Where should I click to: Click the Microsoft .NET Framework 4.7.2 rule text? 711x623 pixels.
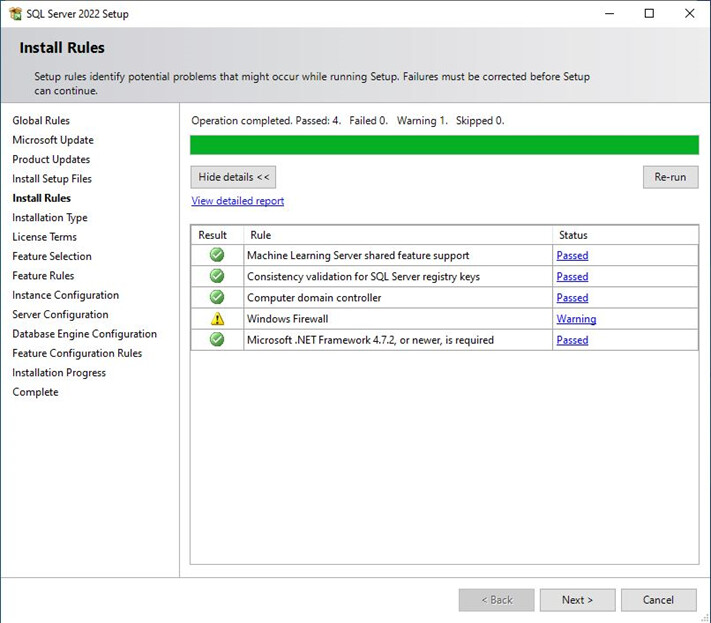click(370, 340)
